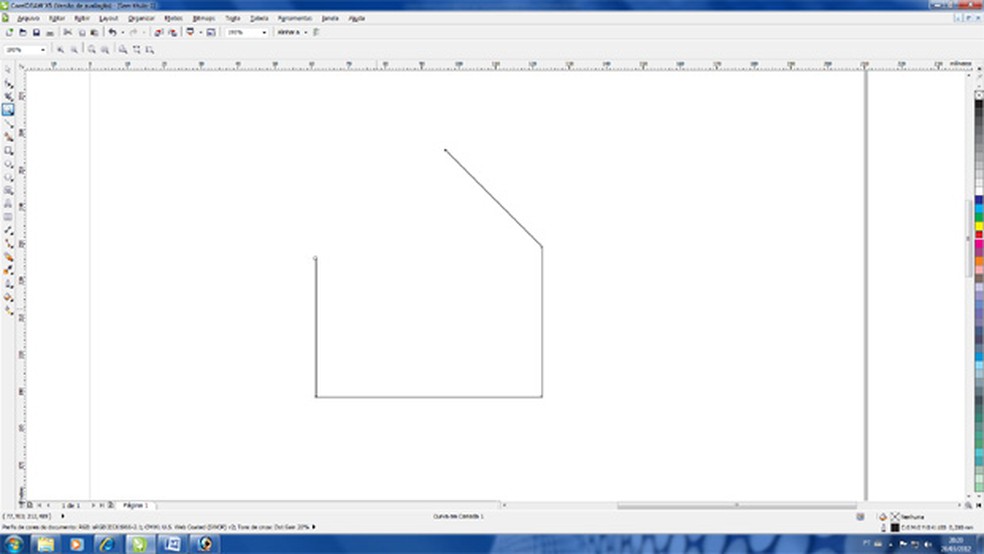Undo last action with the Undo arrow
984x554 pixels.
[112, 32]
